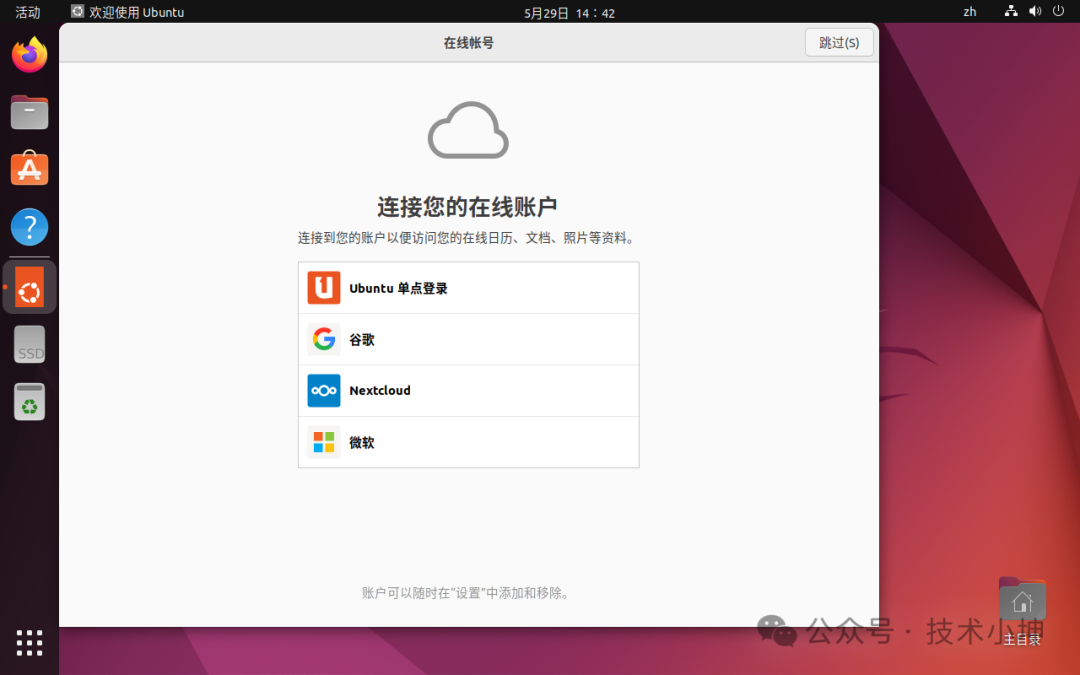Open the zh input method dropdown
Image resolution: width=1080 pixels, height=675 pixels.
(x=969, y=12)
